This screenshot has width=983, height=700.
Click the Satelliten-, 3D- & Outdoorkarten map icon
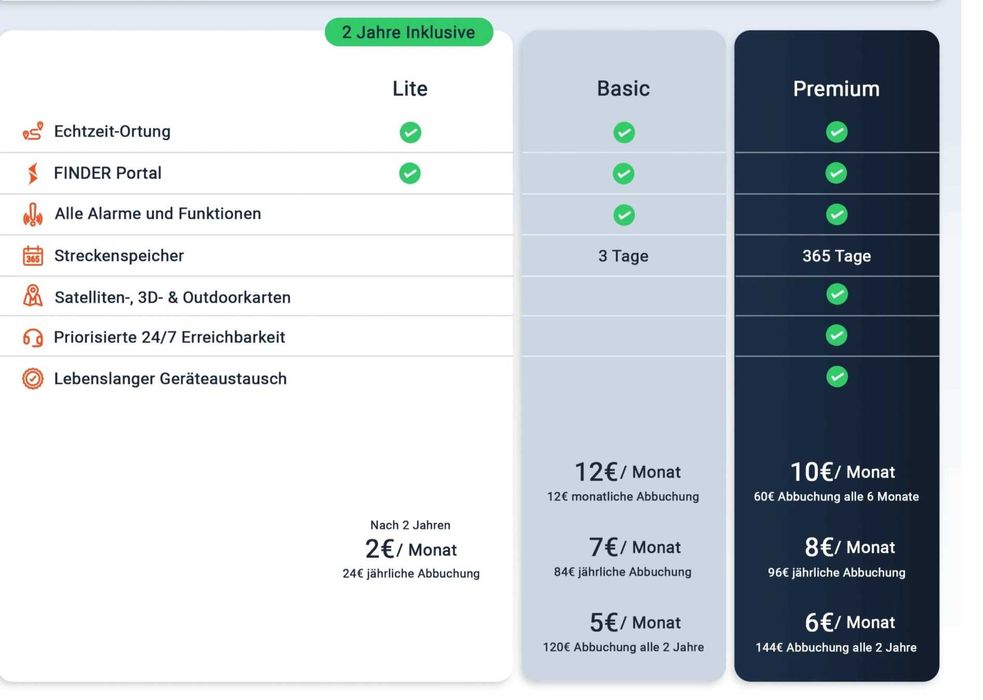[x=33, y=297]
